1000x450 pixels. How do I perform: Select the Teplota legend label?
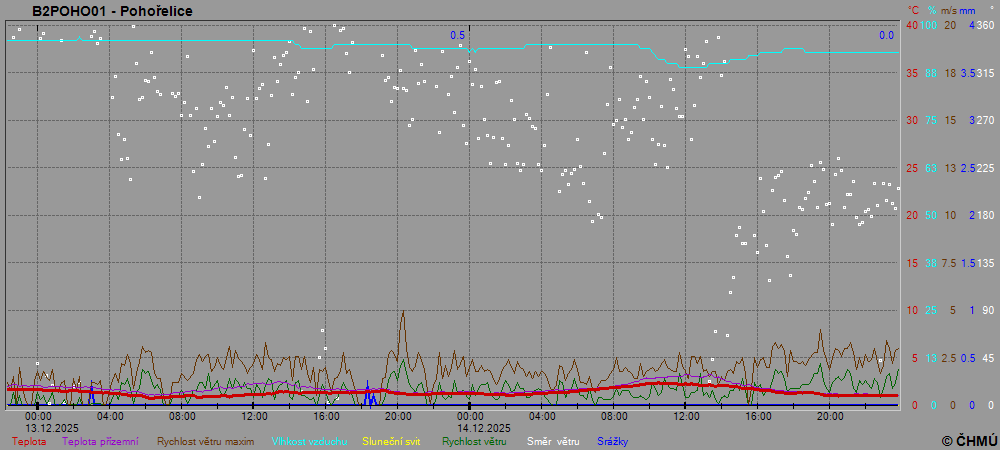point(28,441)
